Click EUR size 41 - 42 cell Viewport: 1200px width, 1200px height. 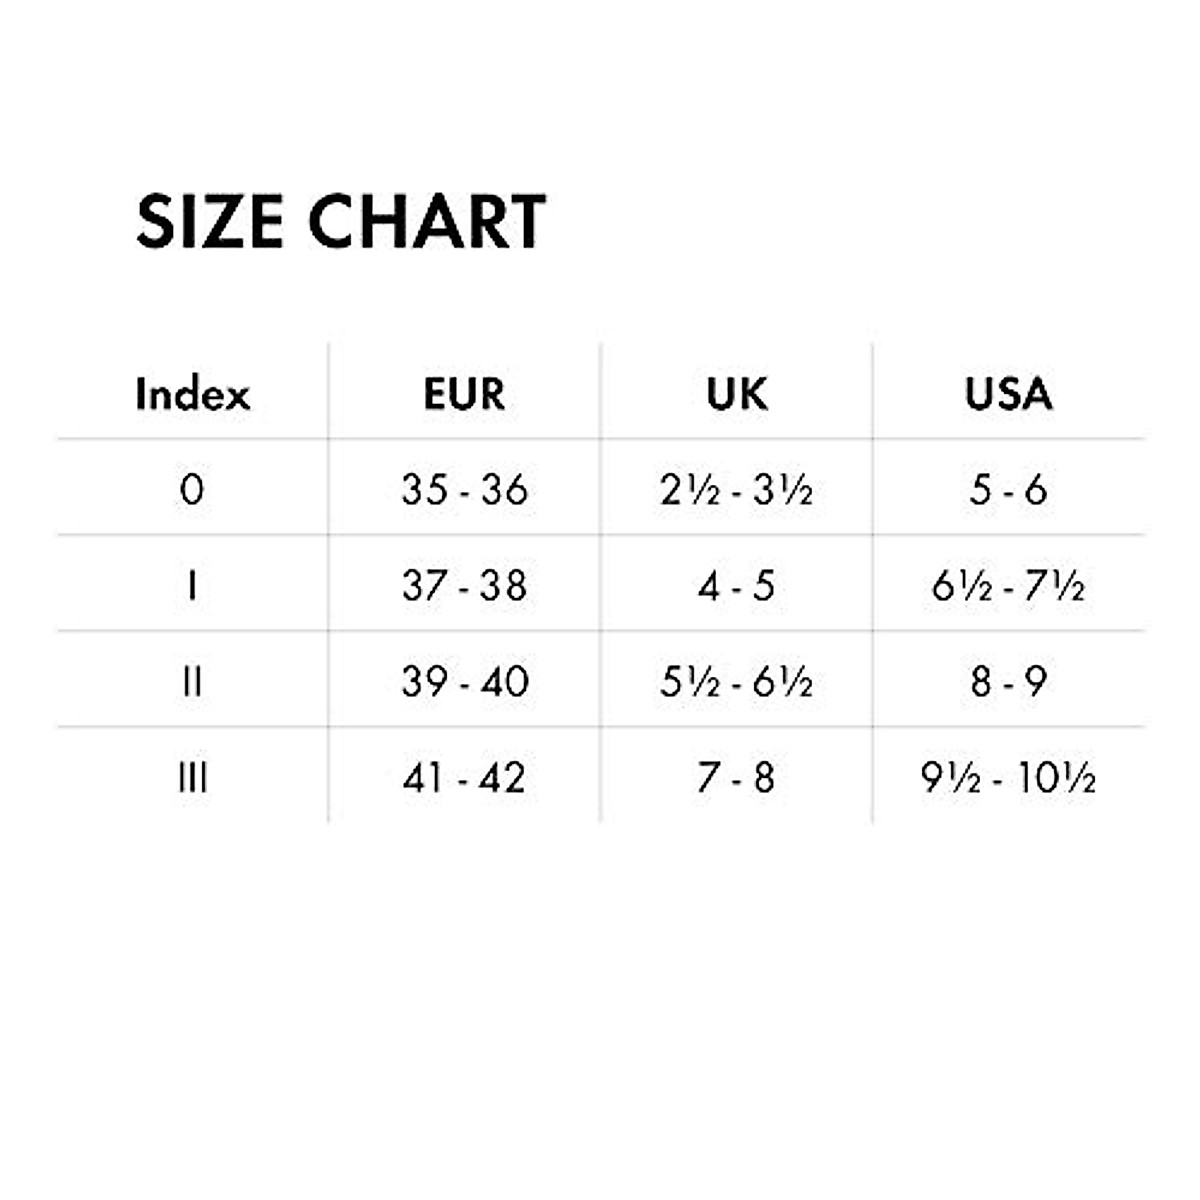coord(464,777)
